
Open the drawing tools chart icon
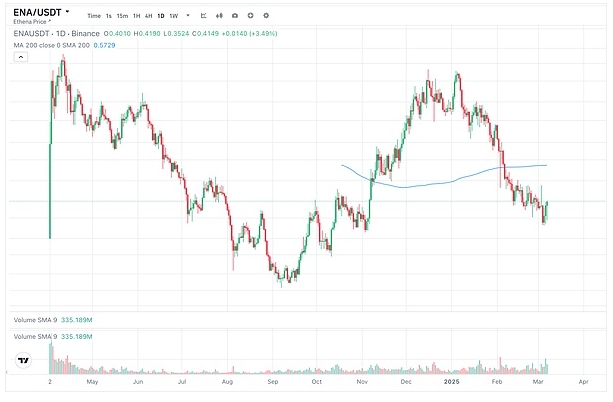click(203, 16)
